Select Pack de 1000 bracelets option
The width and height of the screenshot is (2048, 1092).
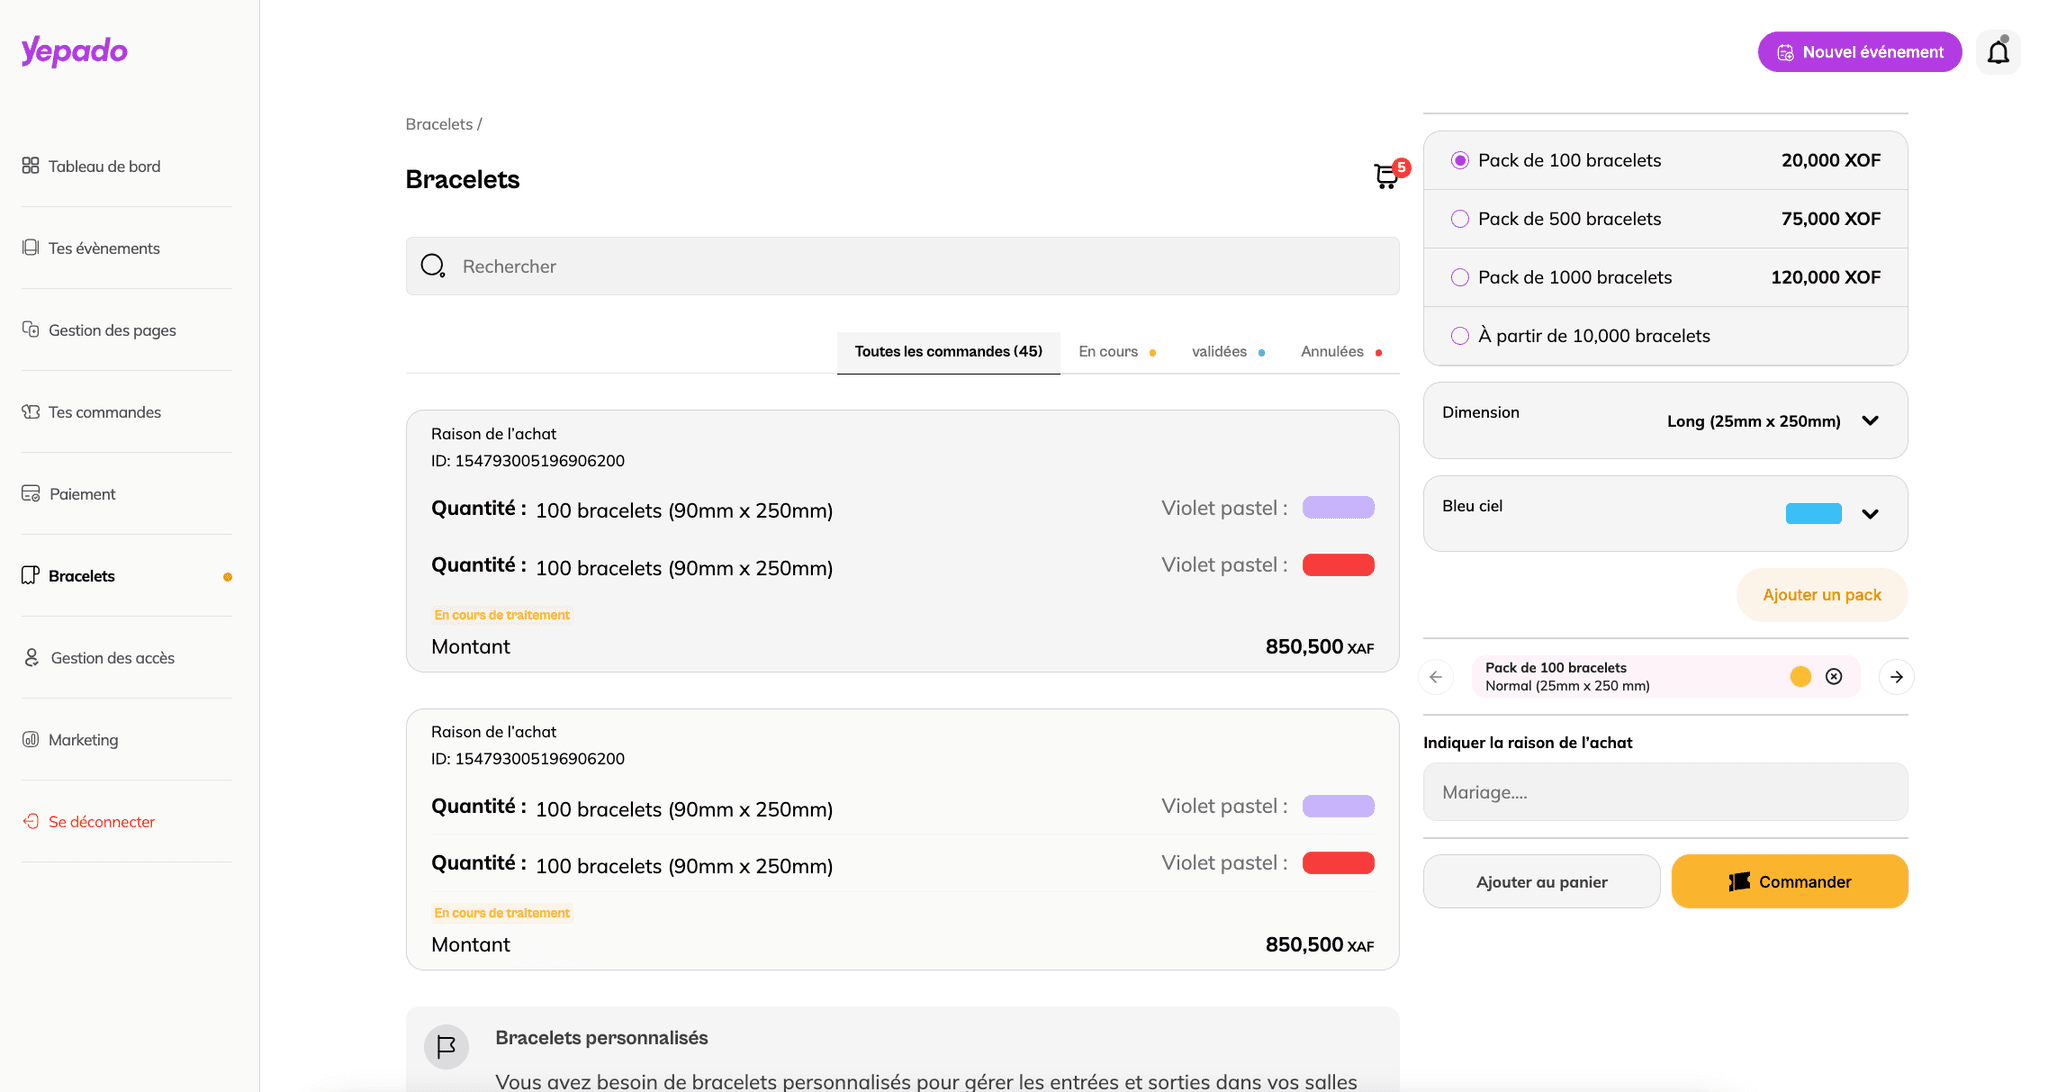pos(1460,278)
